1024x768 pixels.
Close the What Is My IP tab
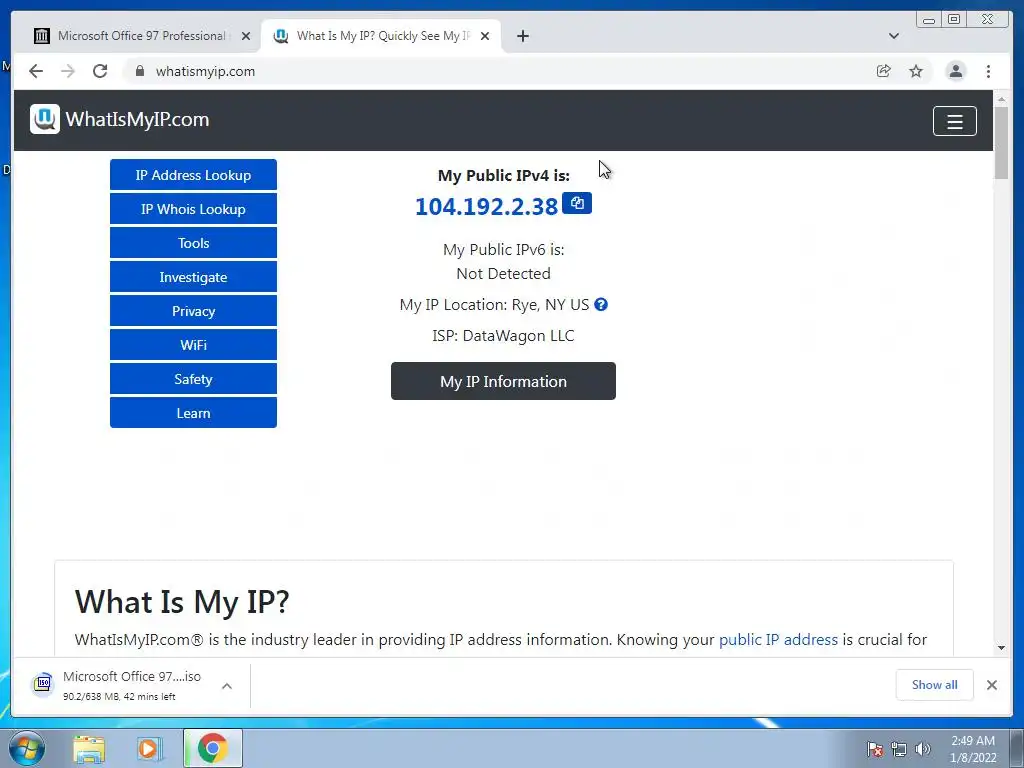485,36
